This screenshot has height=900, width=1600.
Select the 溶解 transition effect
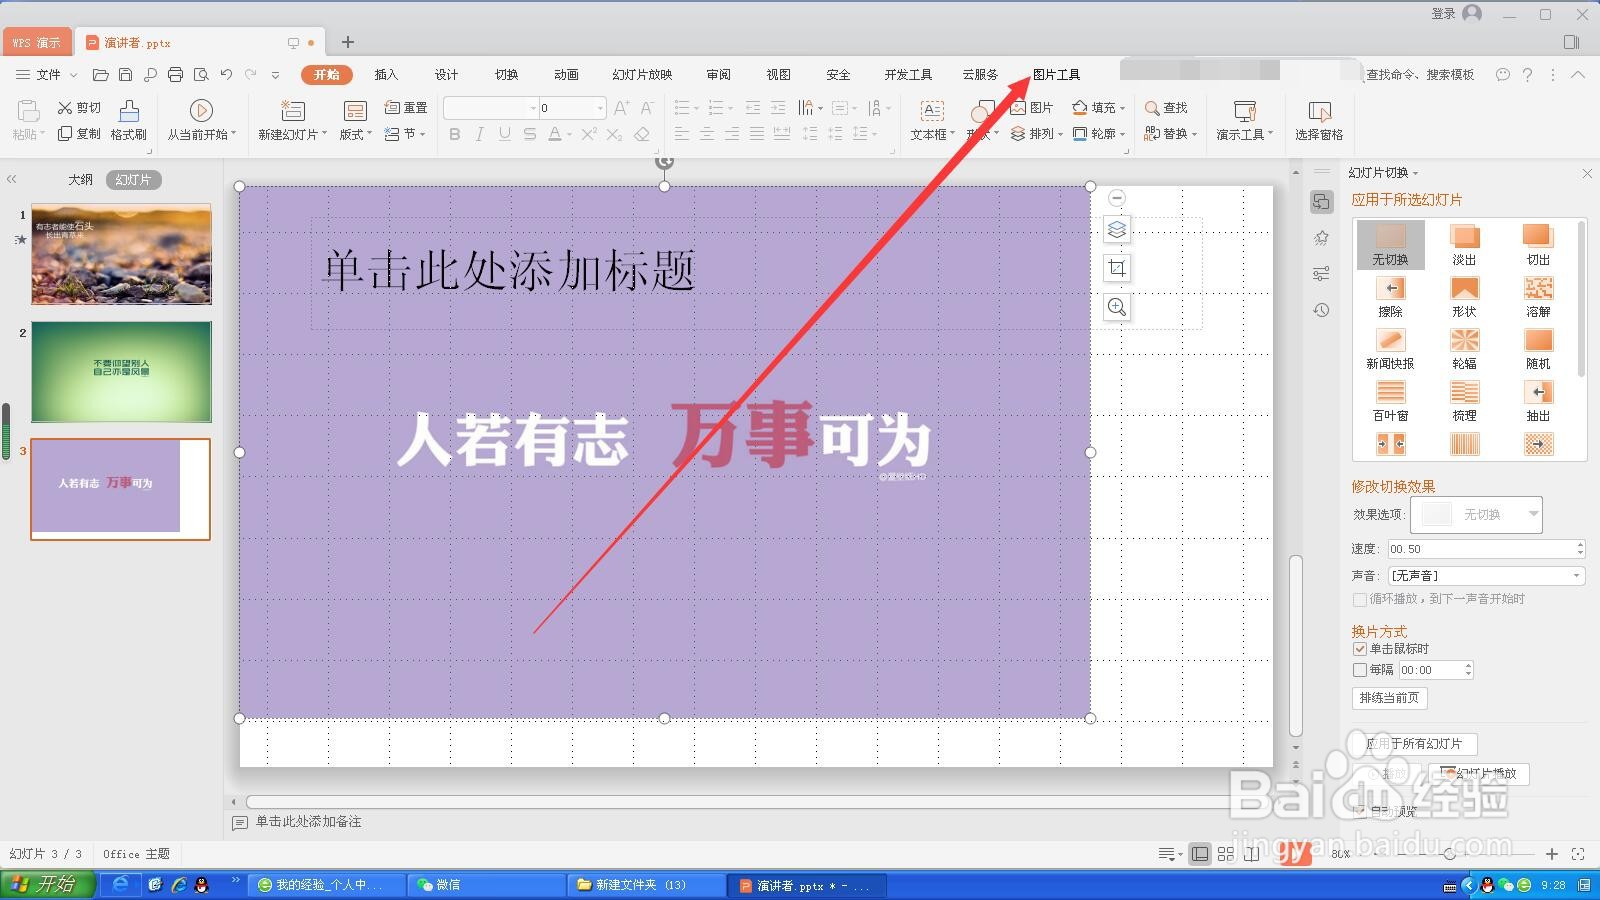click(1538, 297)
